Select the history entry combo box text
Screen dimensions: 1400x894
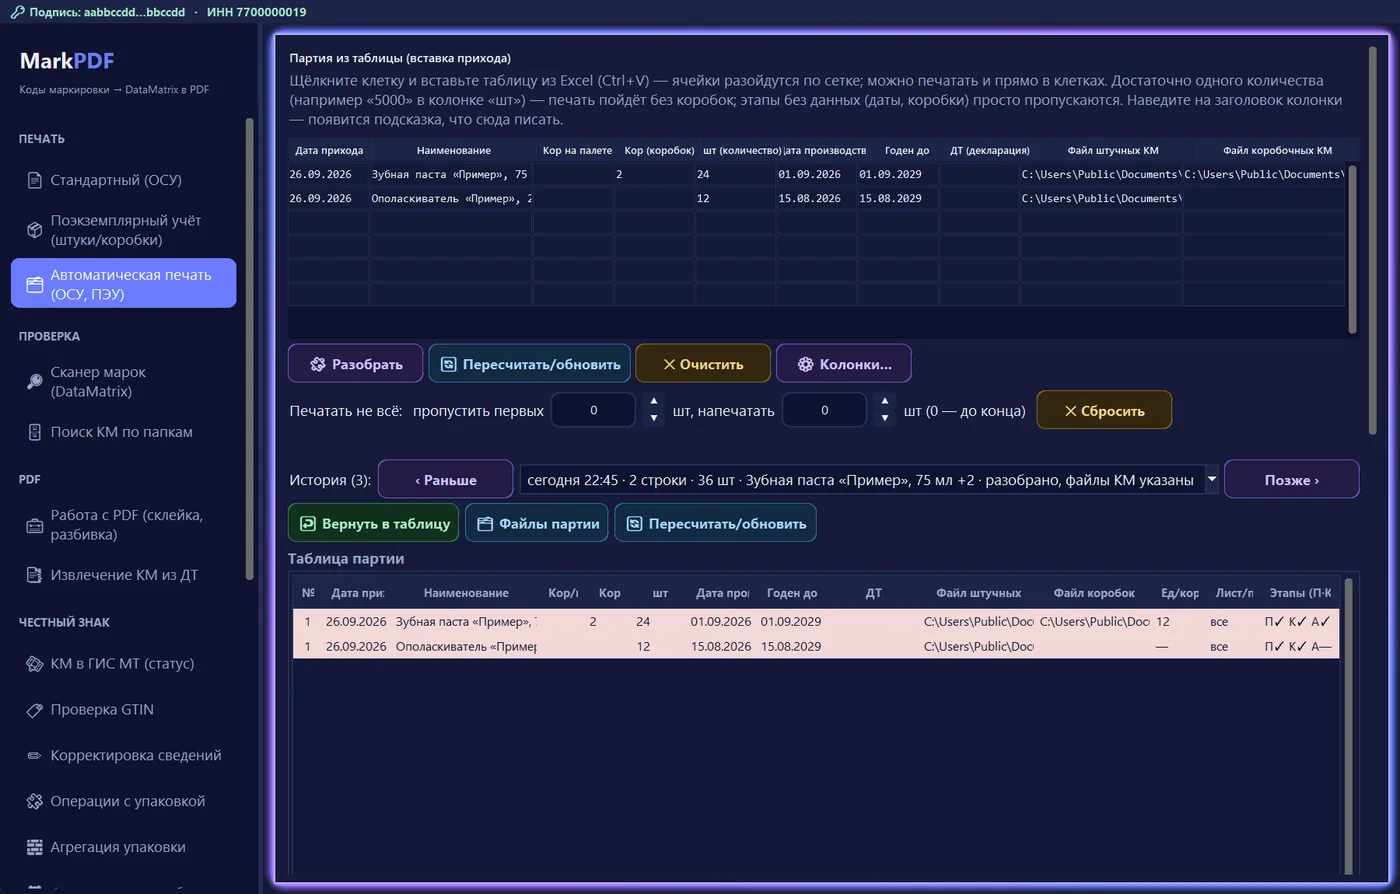(860, 480)
